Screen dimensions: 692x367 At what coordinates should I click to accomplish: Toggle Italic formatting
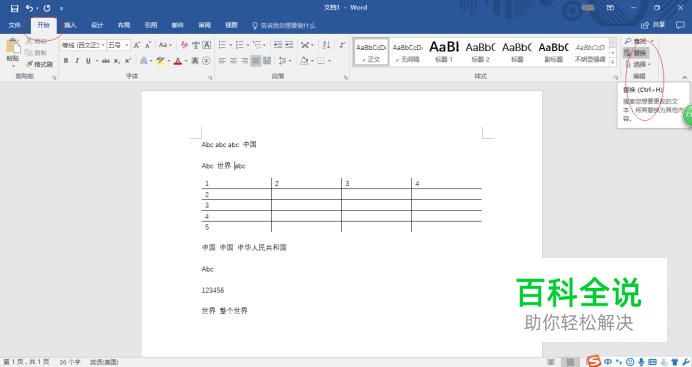pos(77,61)
